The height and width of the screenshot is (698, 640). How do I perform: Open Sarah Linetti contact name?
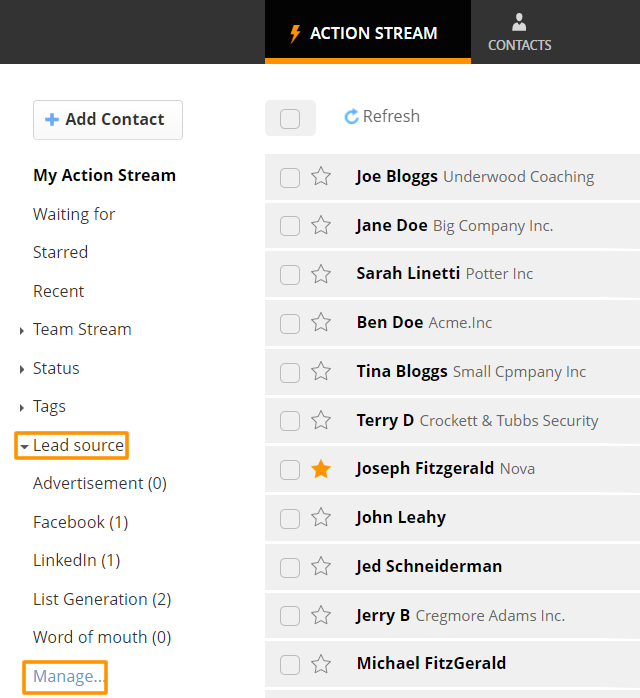[x=408, y=273]
